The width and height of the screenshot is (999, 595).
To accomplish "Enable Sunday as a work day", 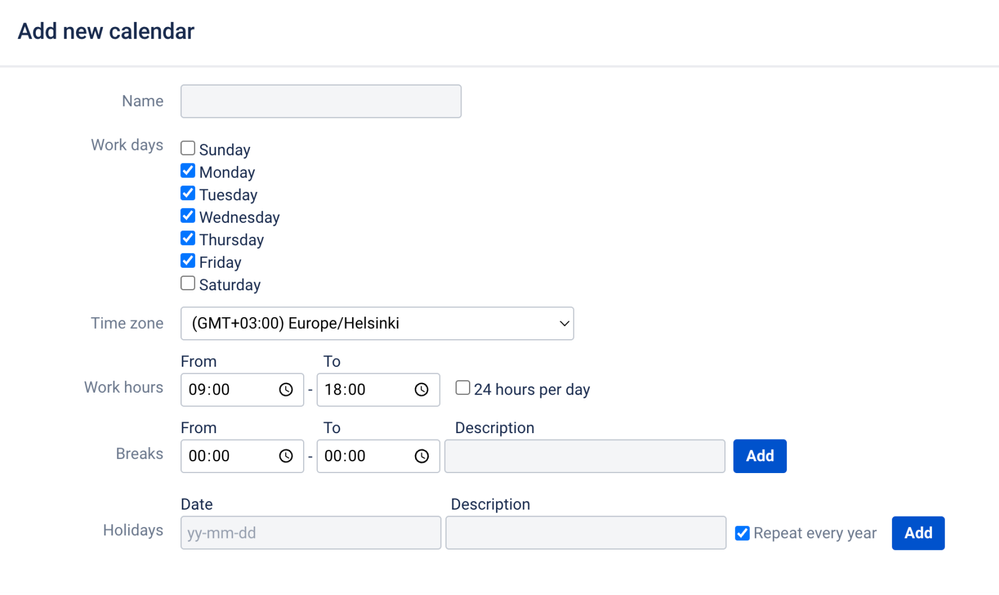I will point(188,149).
